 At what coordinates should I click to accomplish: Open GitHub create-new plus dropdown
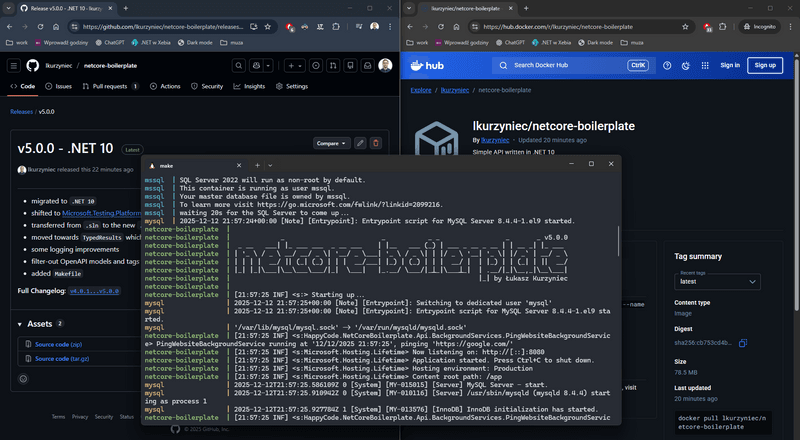tap(295, 65)
